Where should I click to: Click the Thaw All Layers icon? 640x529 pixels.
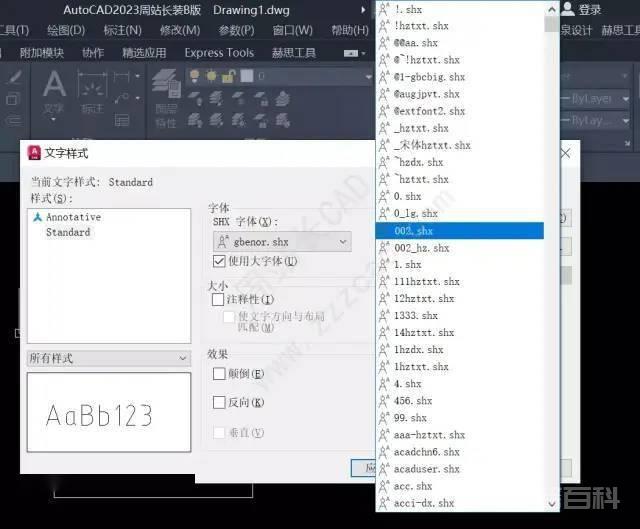[238, 120]
